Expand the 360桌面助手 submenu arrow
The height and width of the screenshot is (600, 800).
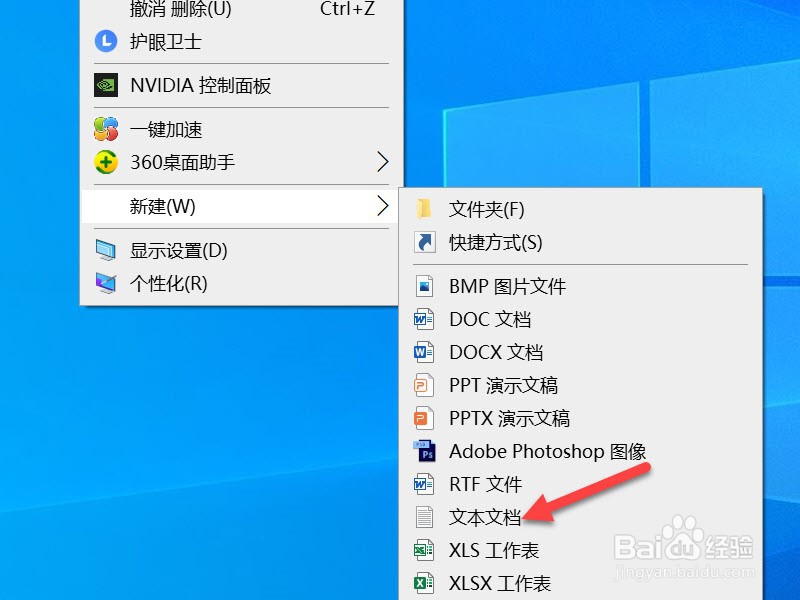(383, 162)
